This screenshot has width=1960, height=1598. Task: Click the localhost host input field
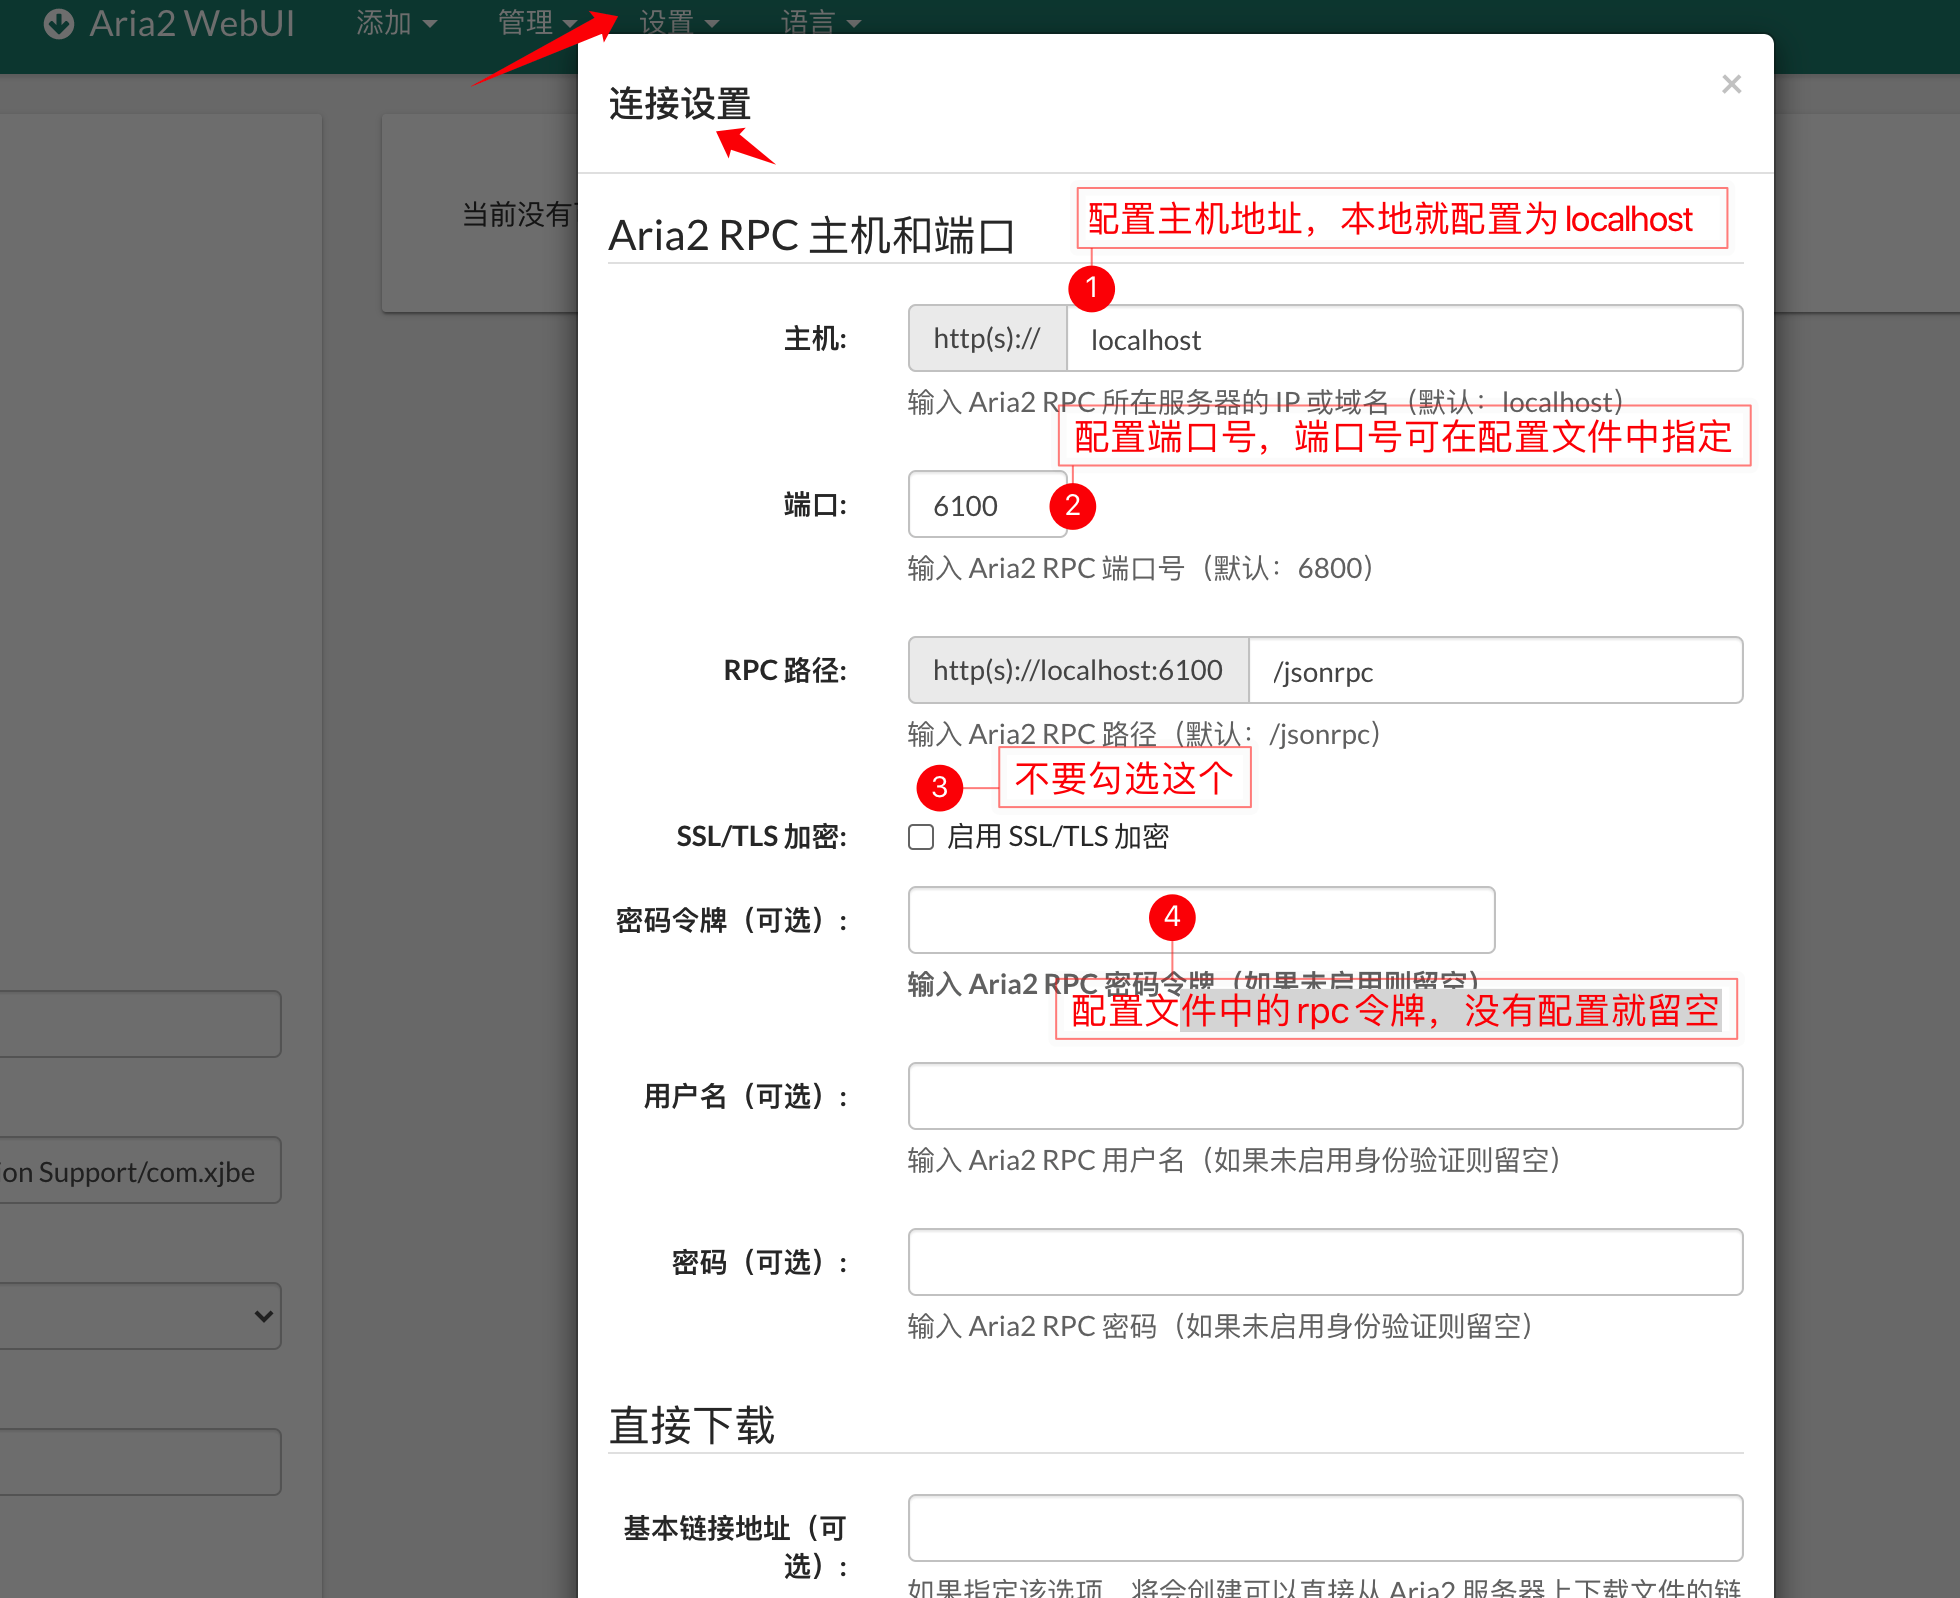(1404, 340)
